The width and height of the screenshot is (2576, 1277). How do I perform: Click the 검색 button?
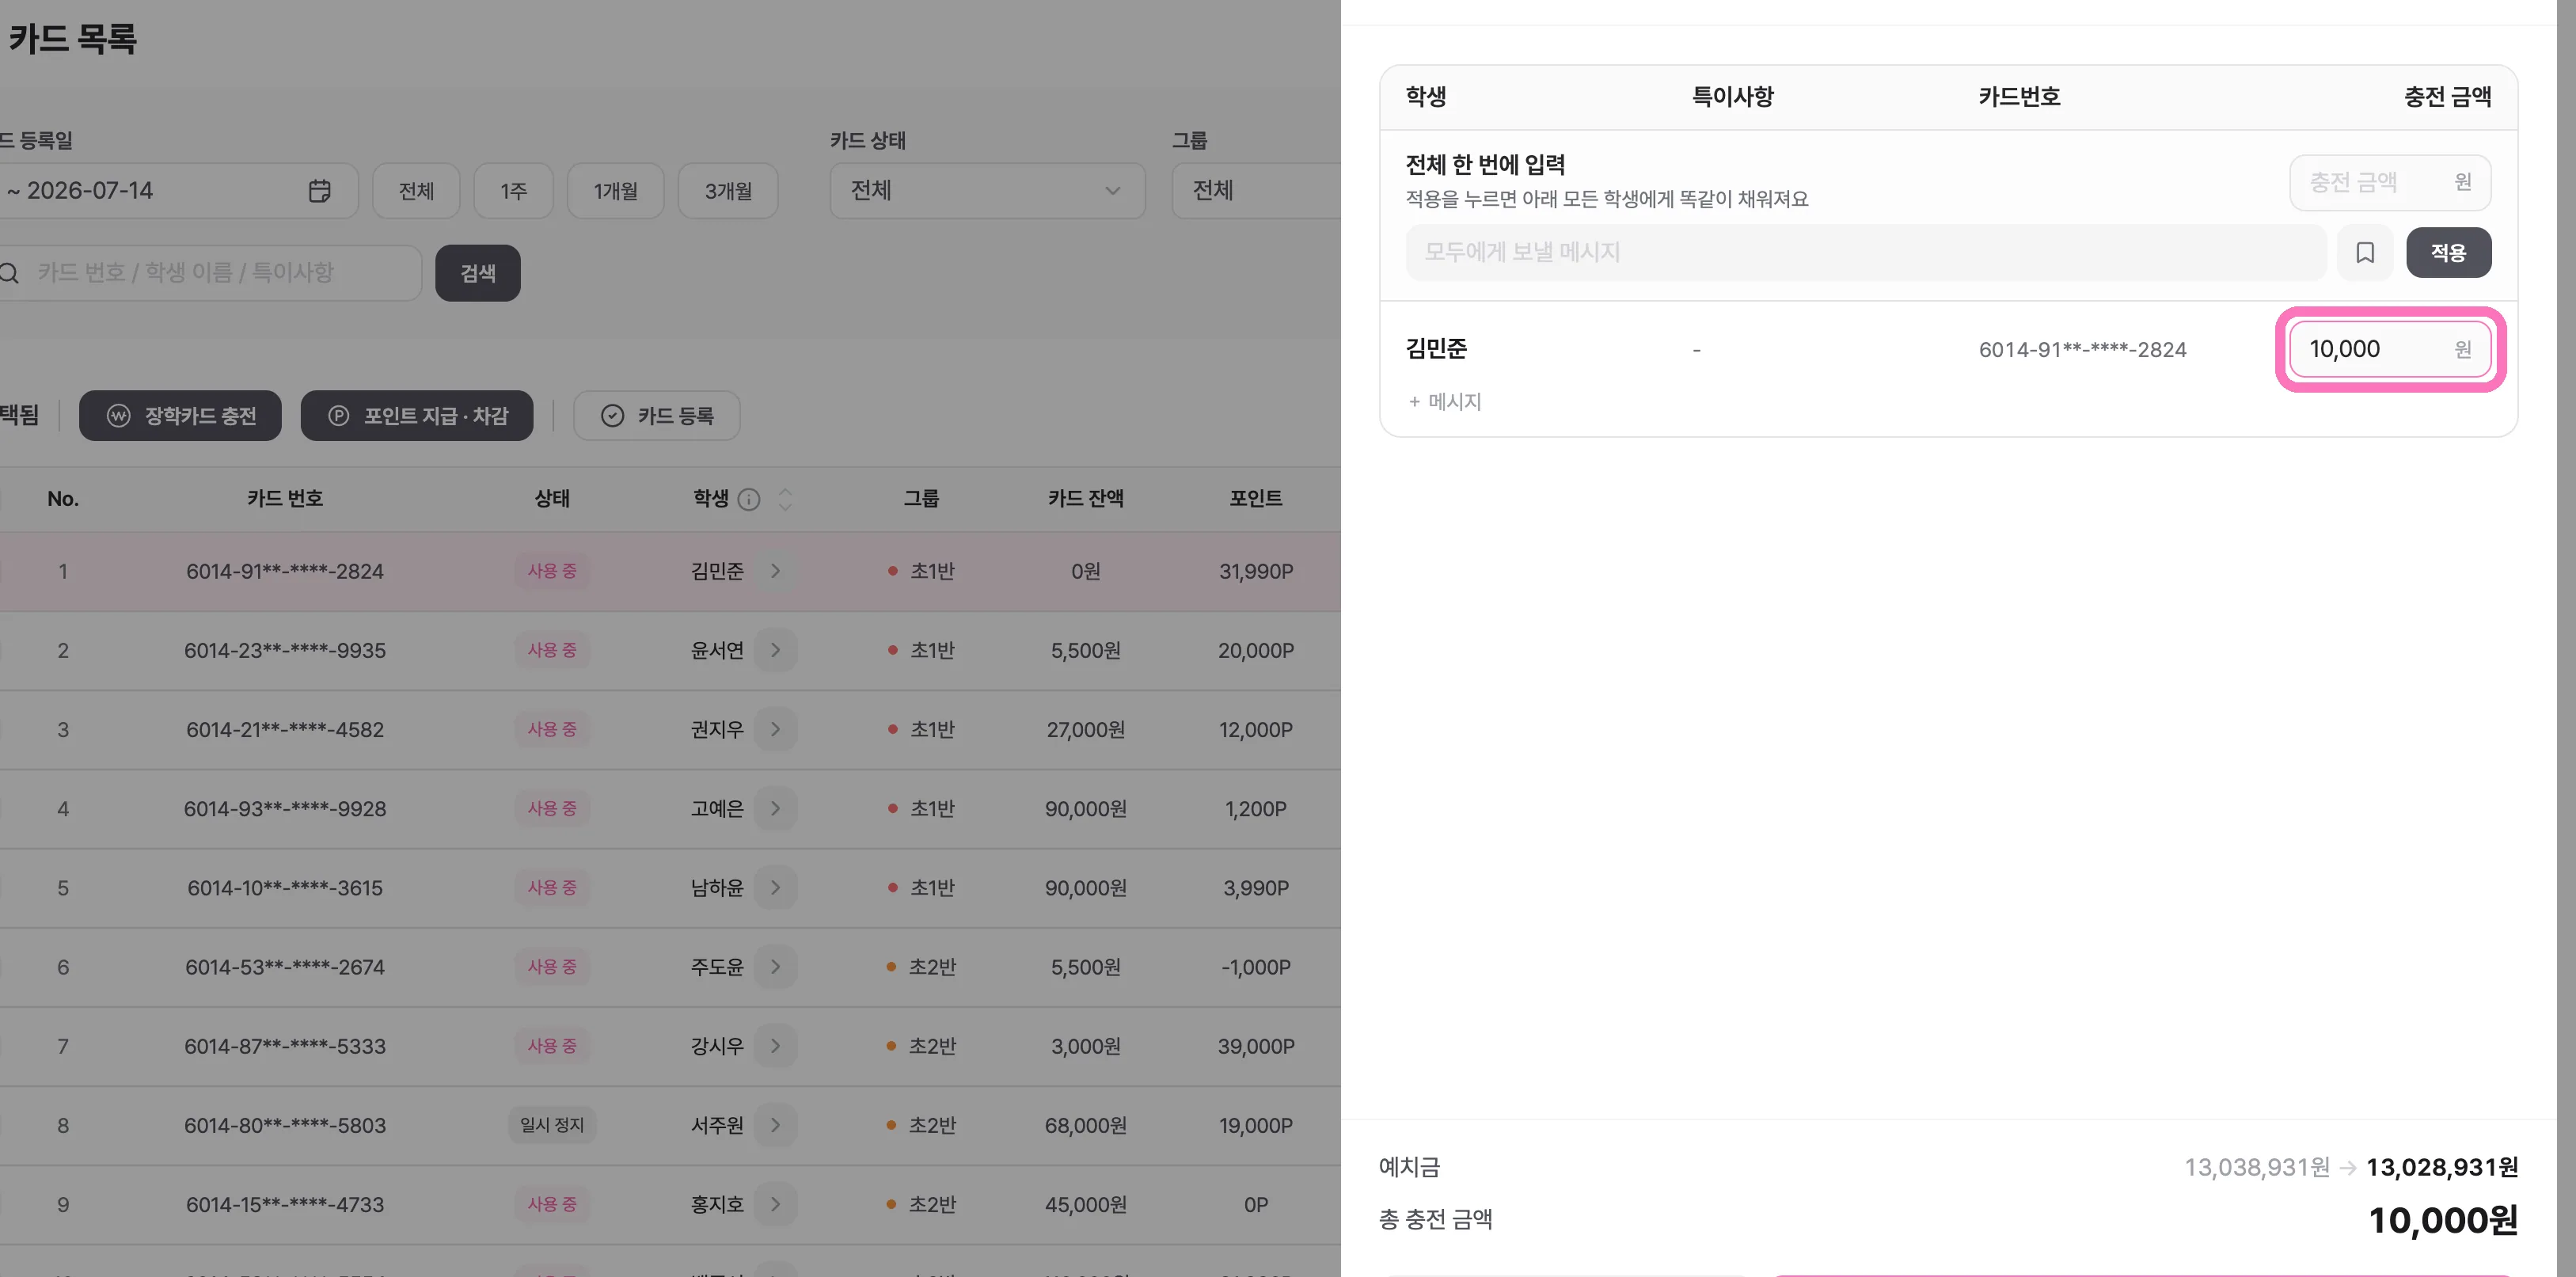[478, 273]
